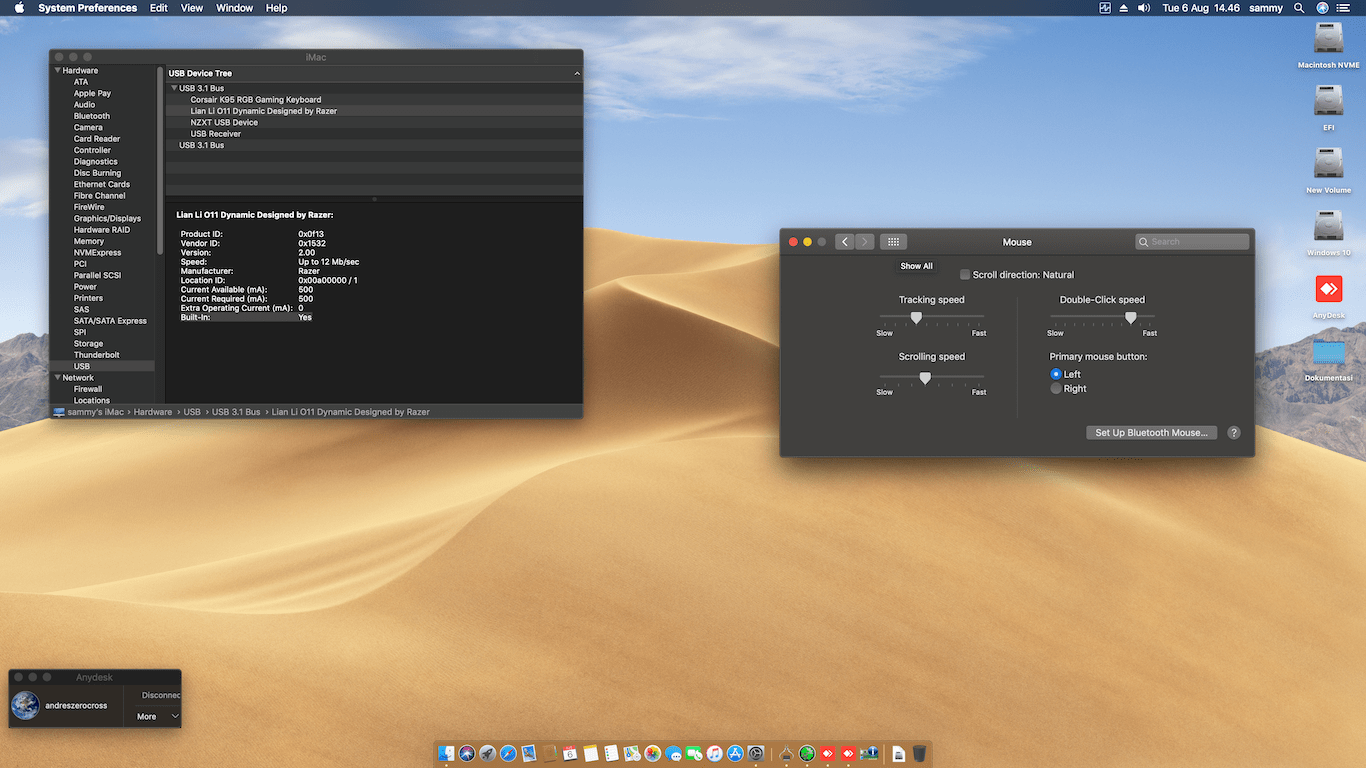Open the Macintosh NVME drive icon
Screen dimensions: 1366x768
click(1328, 39)
